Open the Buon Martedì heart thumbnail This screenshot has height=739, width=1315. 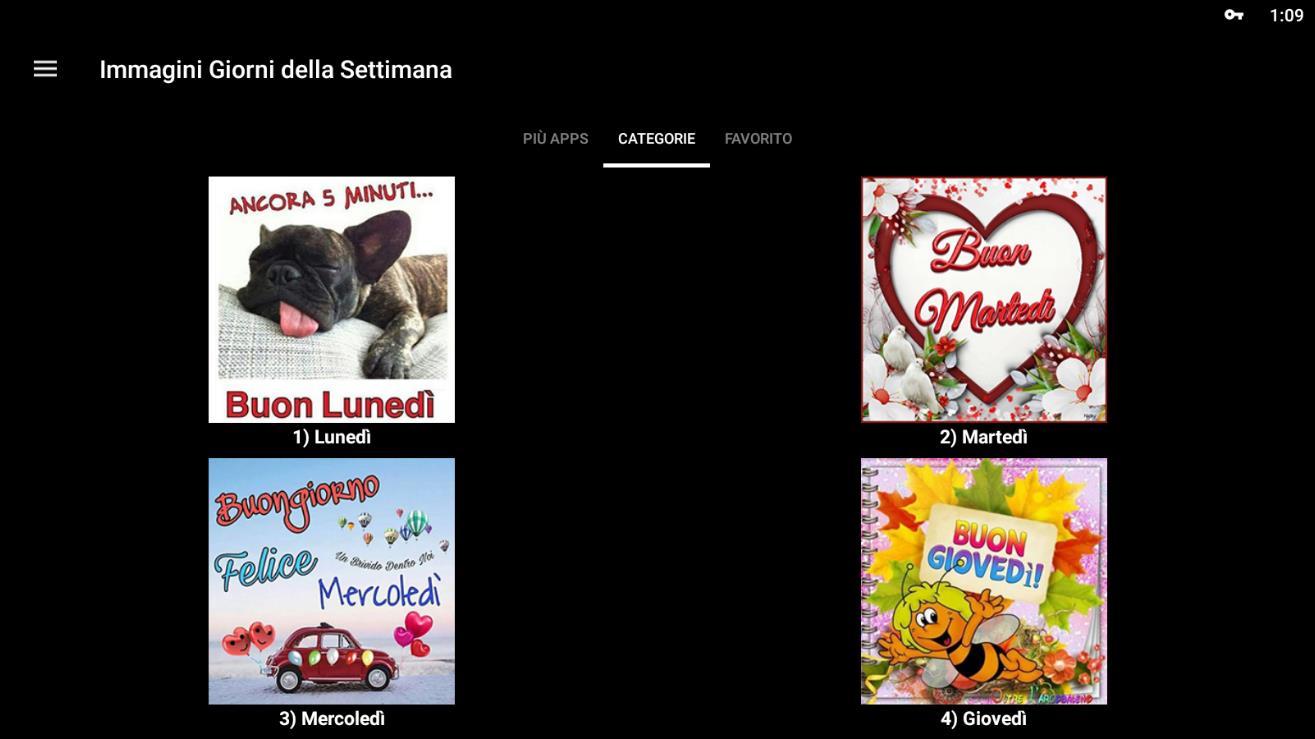[x=984, y=300]
